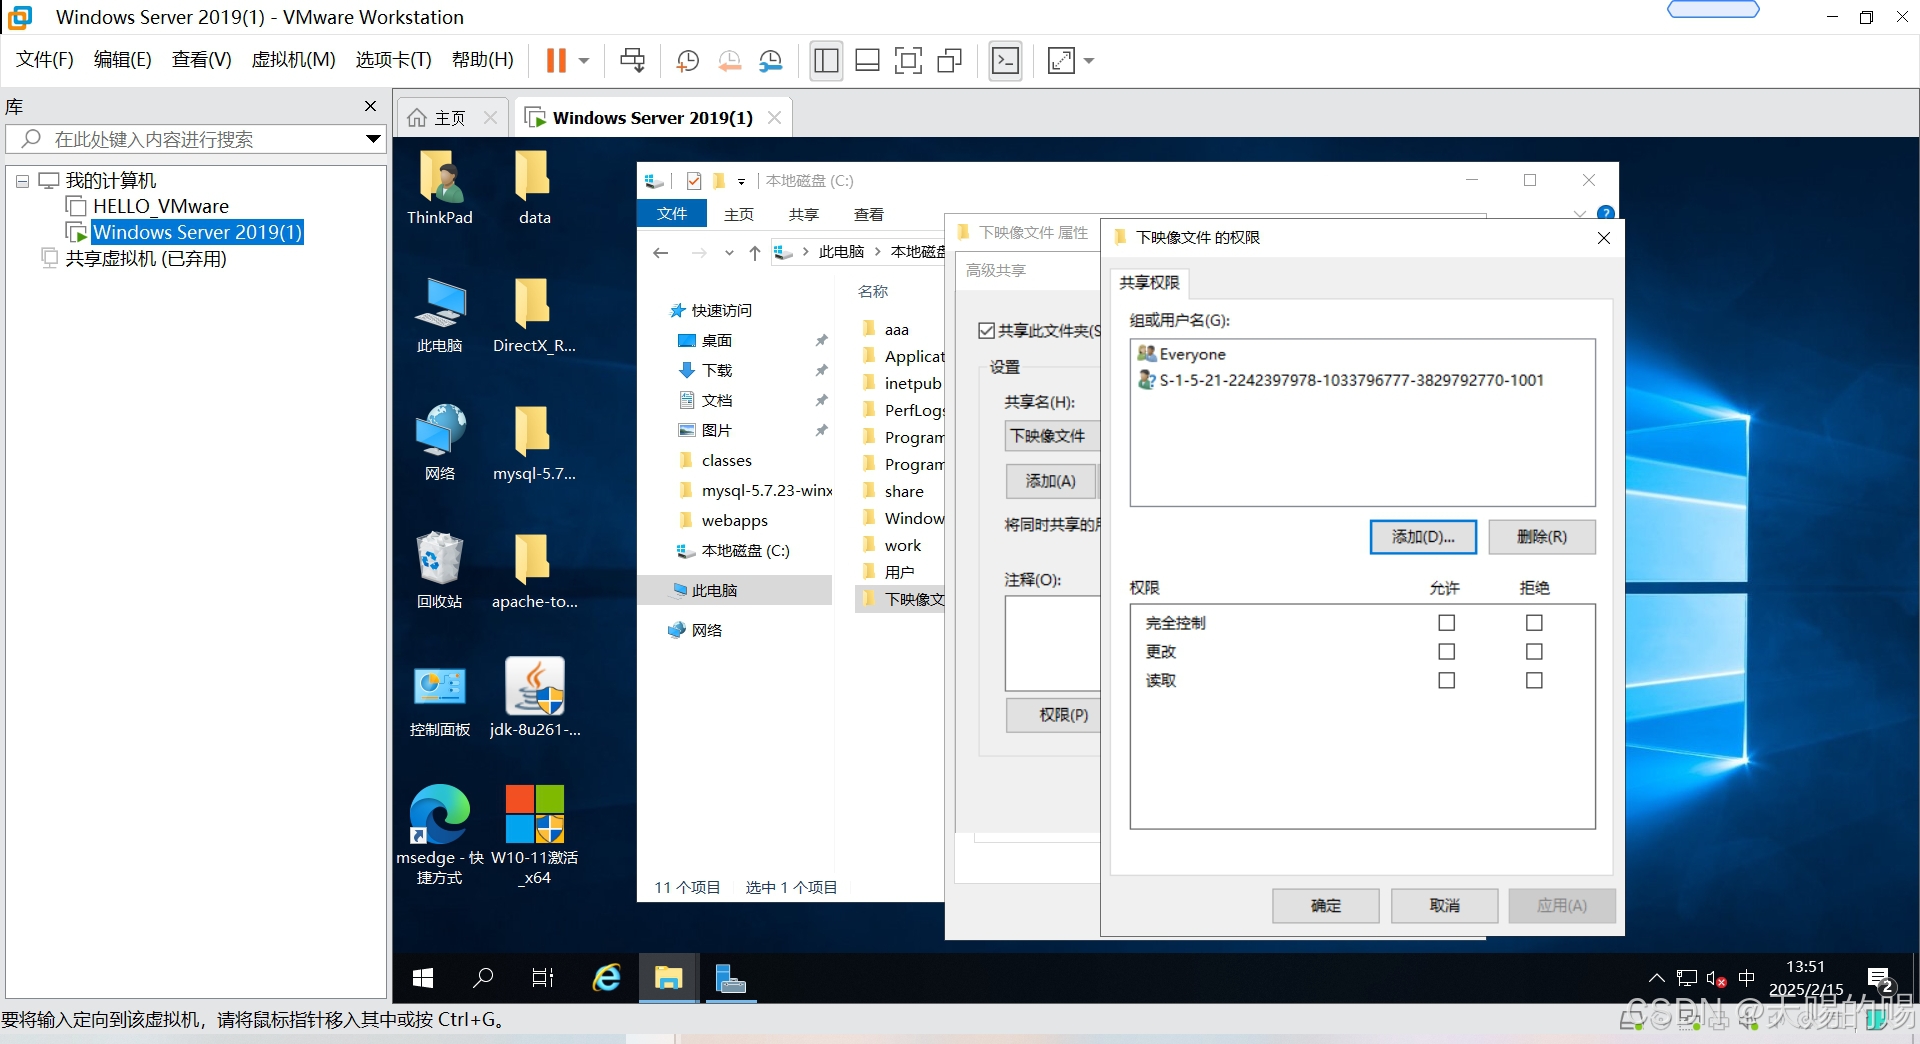Select 网络 in Explorer's navigation pane

pos(706,630)
